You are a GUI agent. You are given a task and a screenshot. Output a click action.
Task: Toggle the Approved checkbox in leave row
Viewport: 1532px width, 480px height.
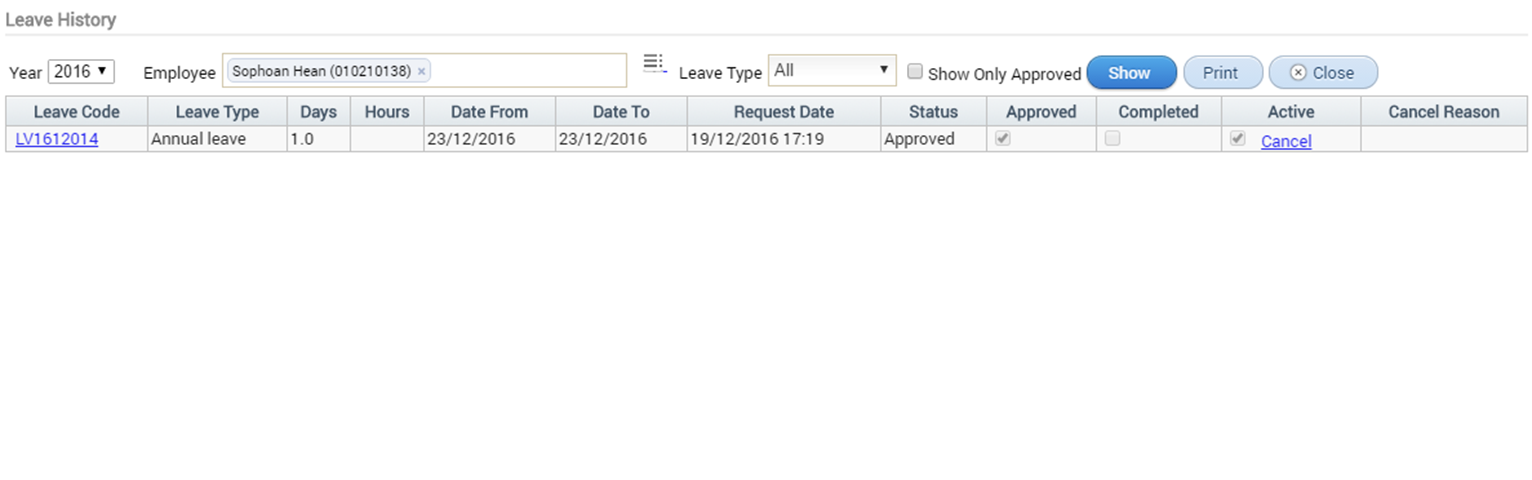[1003, 139]
